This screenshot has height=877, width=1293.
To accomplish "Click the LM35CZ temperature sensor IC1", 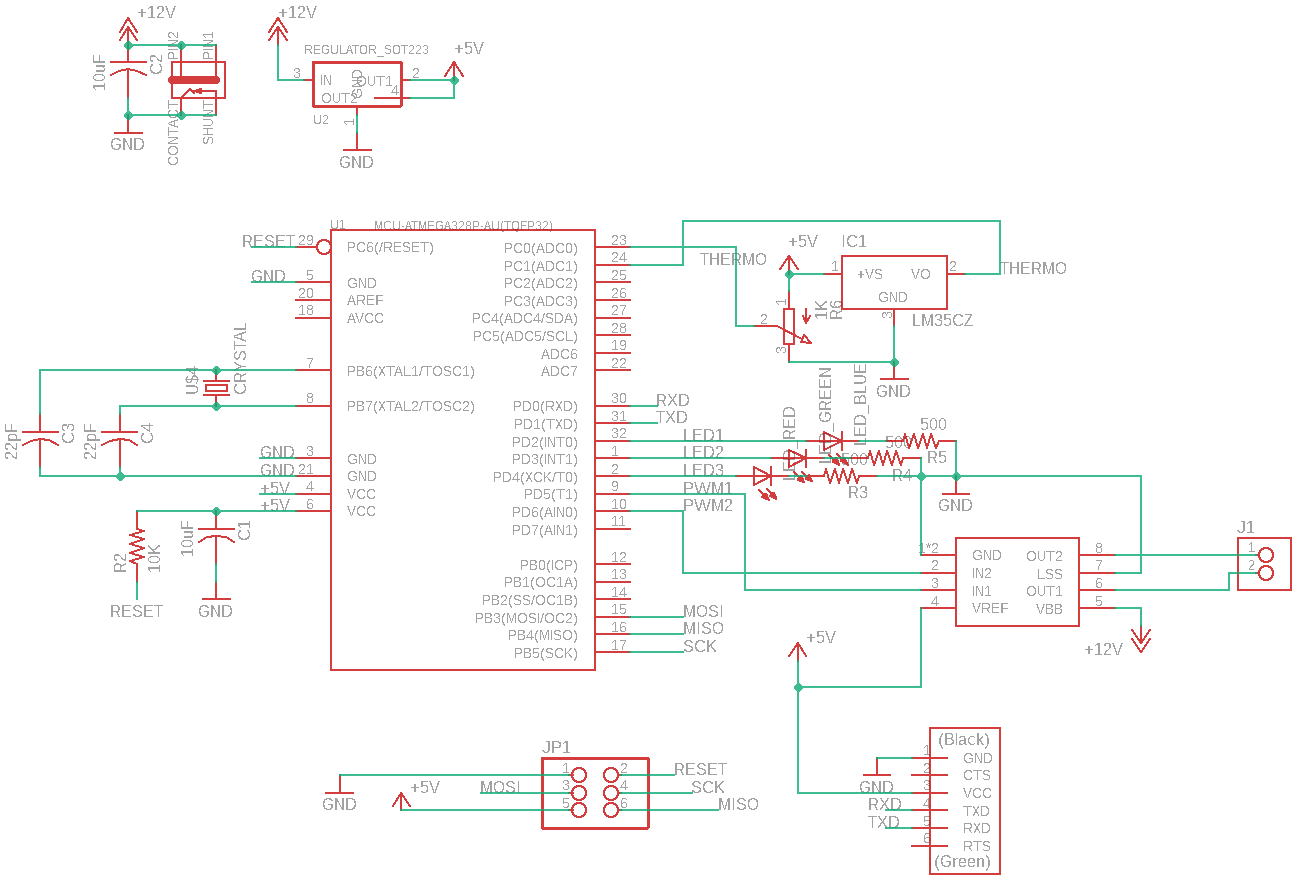I will point(893,282).
